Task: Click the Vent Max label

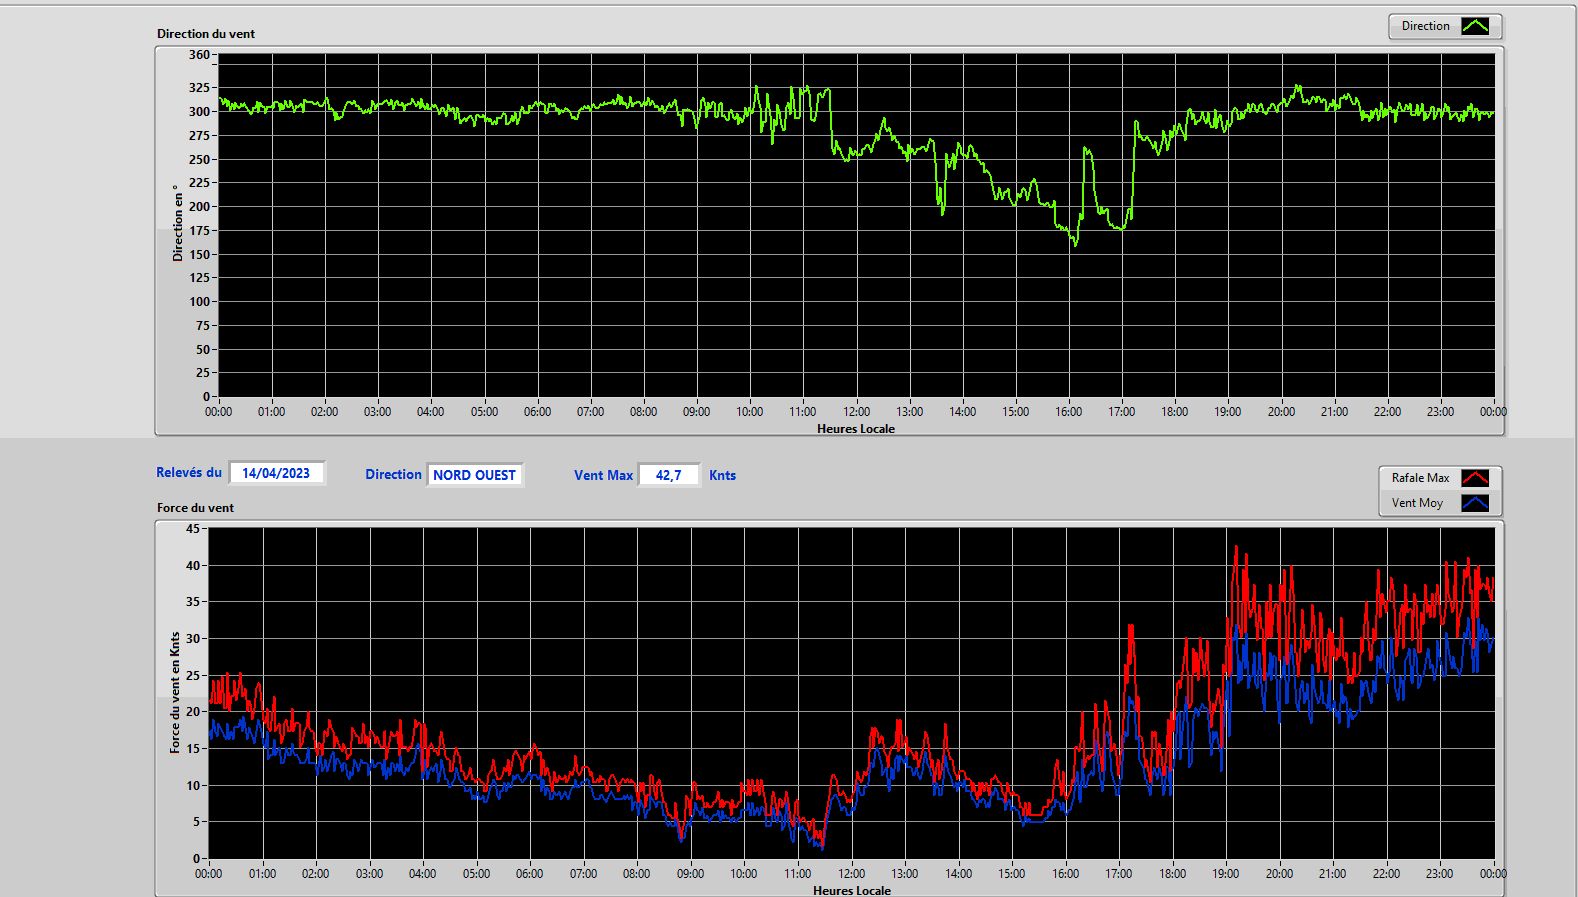Action: point(603,476)
